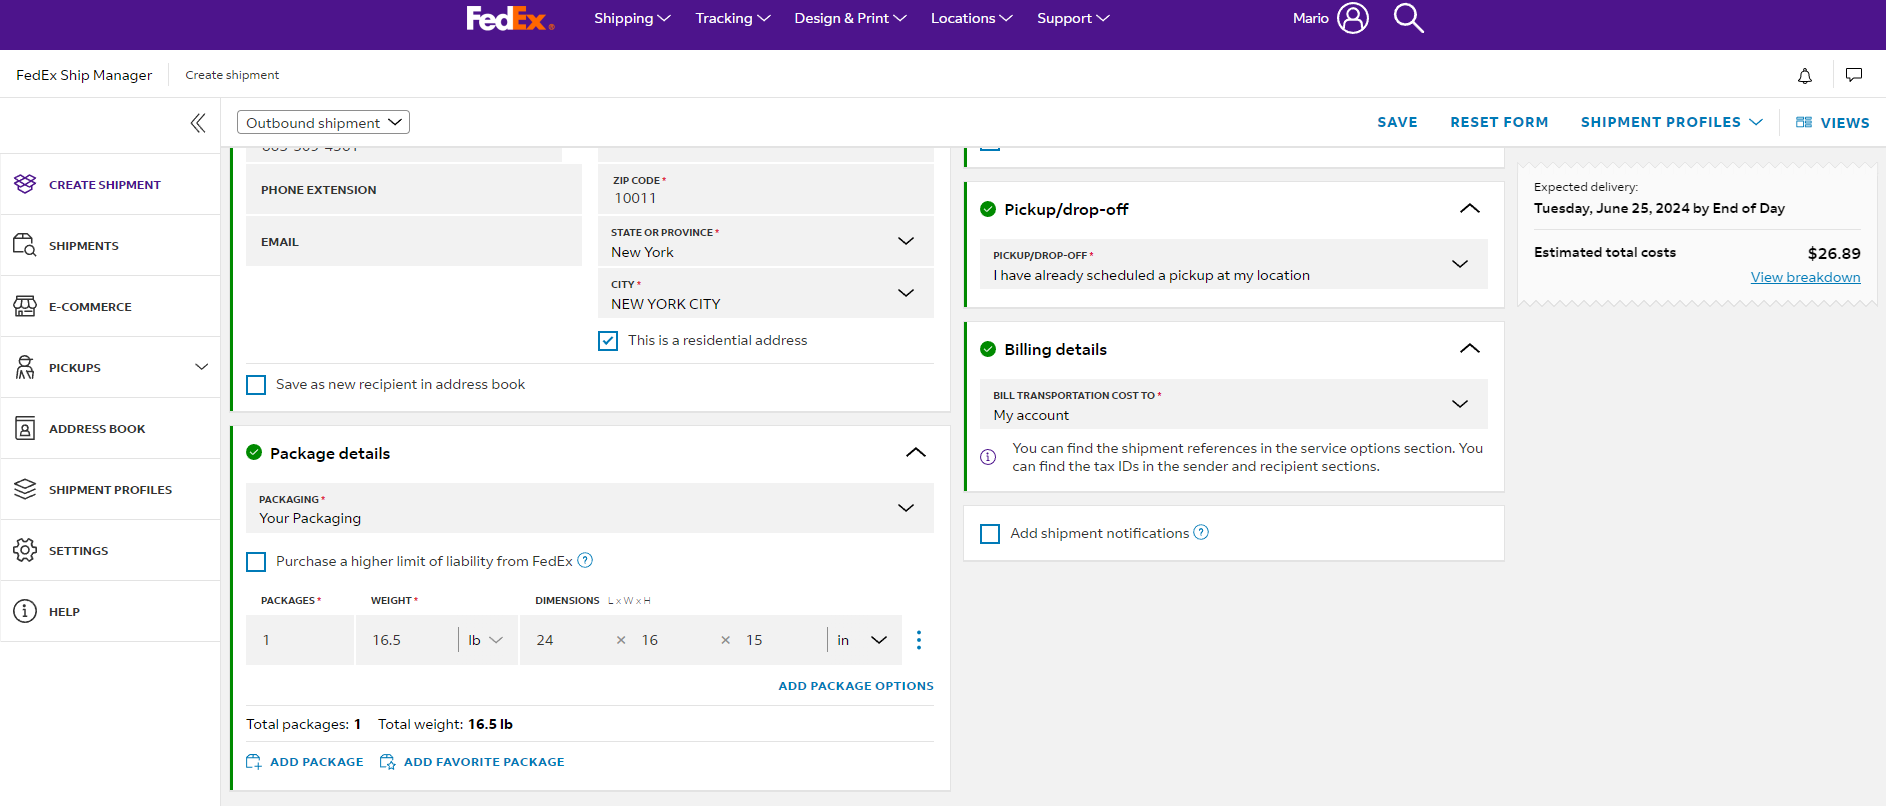Open help for shipment notifications
1886x806 pixels.
[1202, 532]
